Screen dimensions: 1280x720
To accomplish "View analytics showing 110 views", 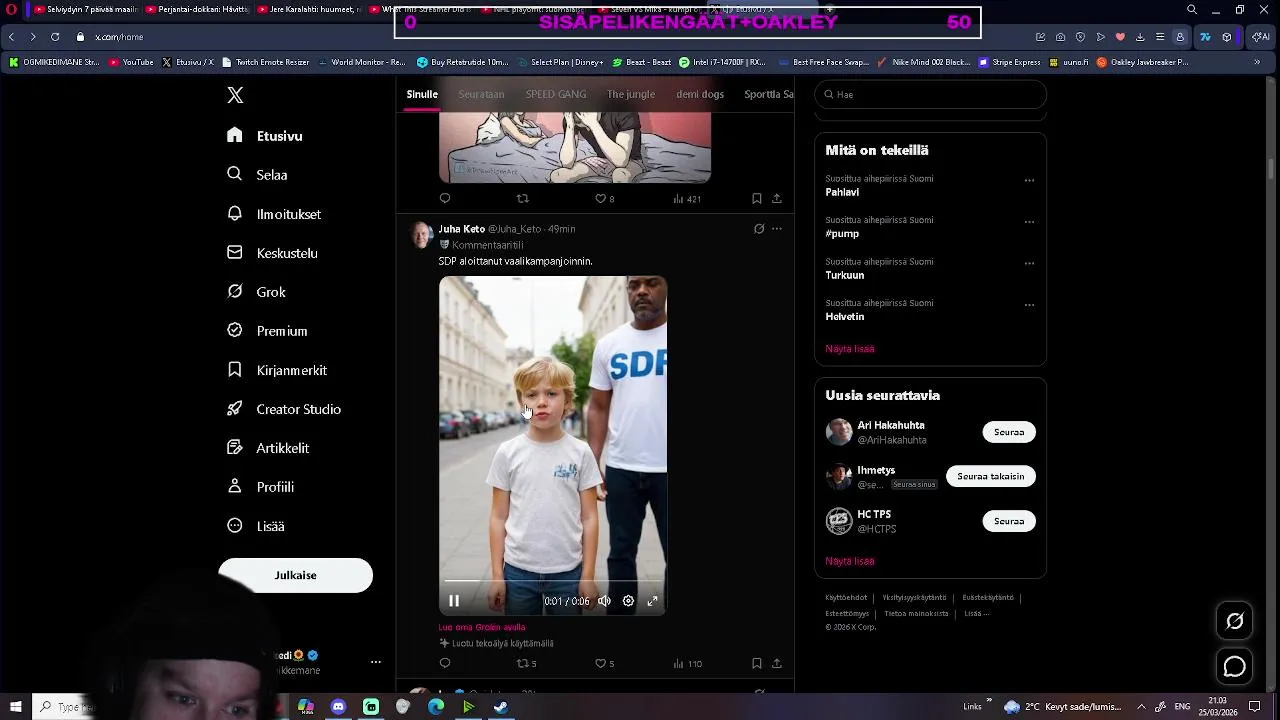I will [x=687, y=663].
